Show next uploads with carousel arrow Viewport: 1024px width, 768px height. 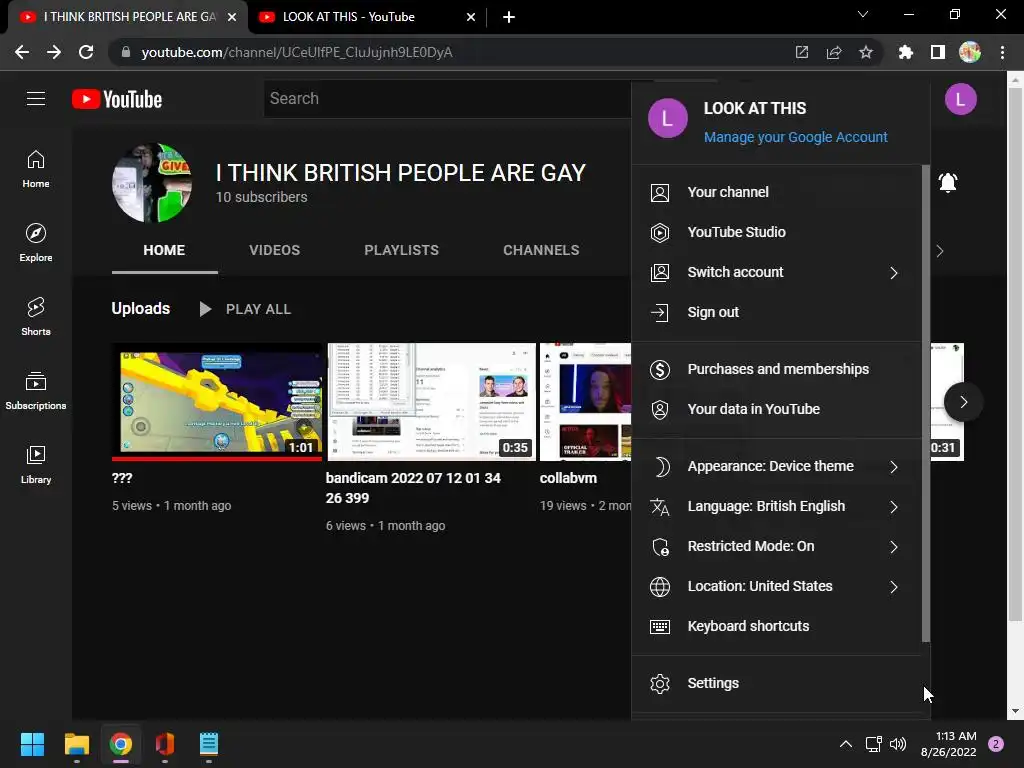pyautogui.click(x=963, y=402)
